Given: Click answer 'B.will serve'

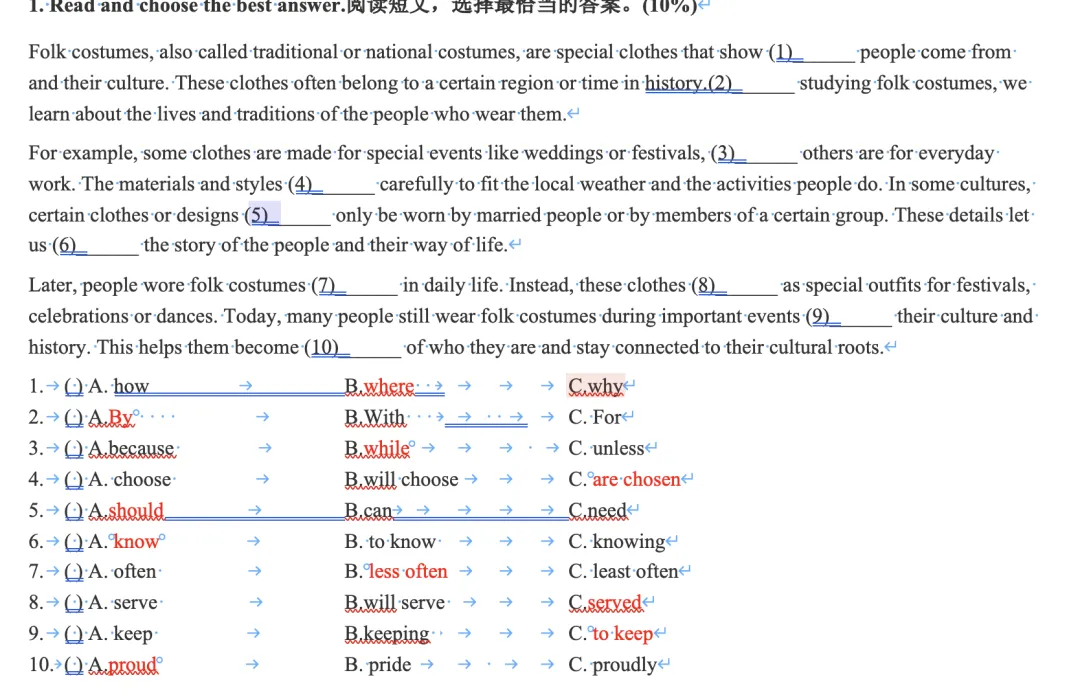Looking at the screenshot, I should tap(395, 603).
